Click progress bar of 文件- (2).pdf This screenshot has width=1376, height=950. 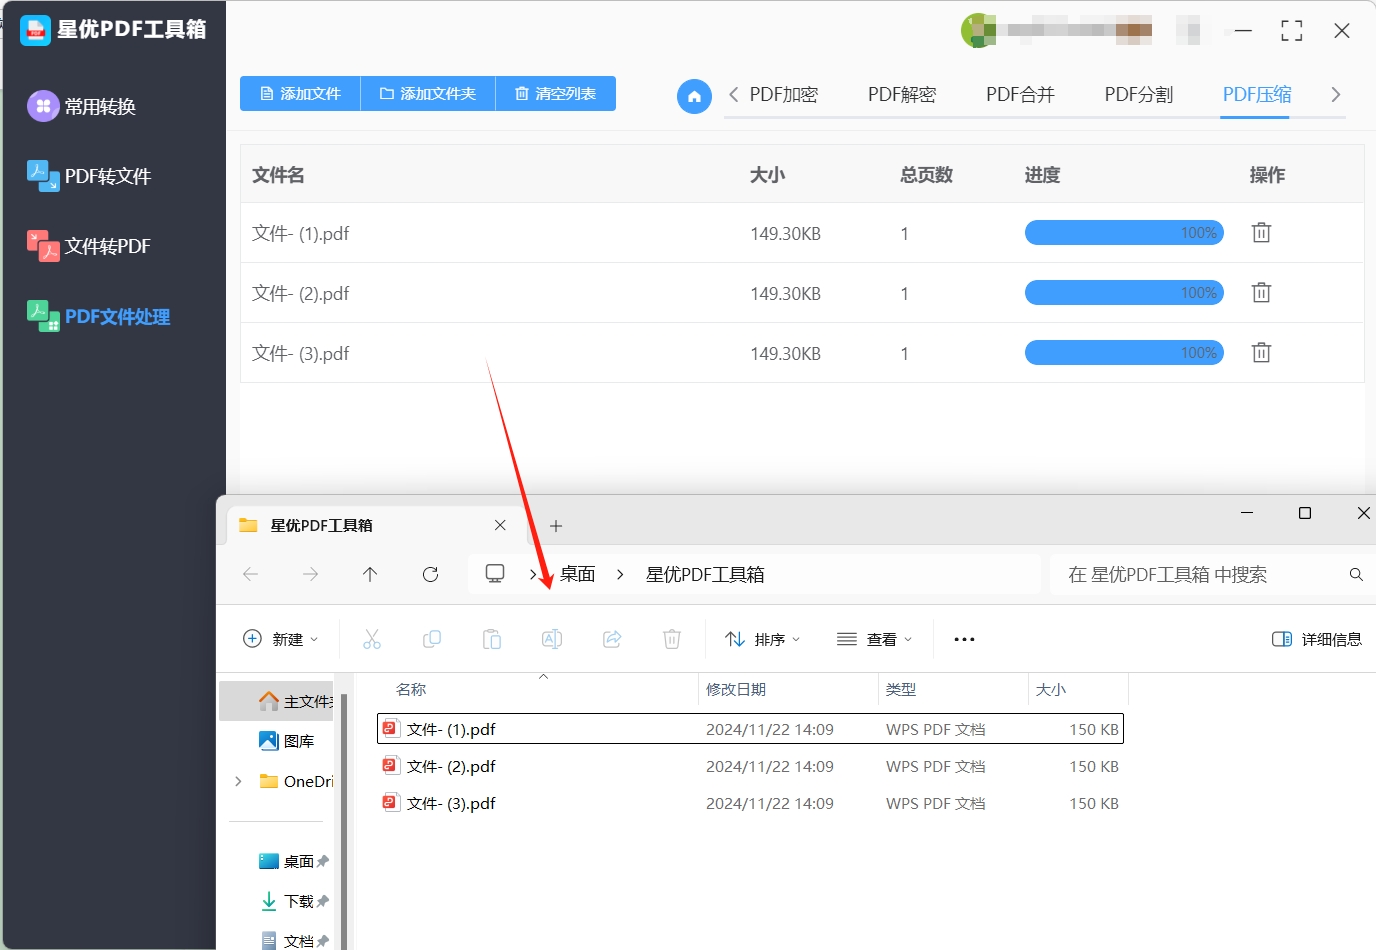[x=1124, y=292]
